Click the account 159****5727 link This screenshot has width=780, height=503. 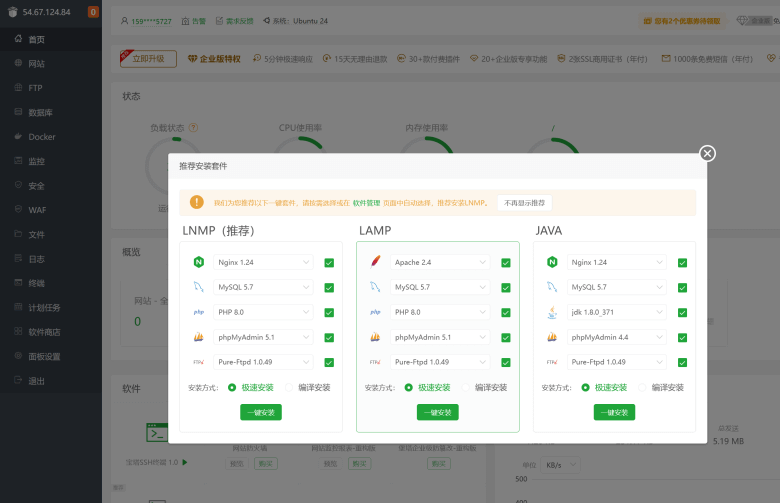pyautogui.click(x=151, y=21)
